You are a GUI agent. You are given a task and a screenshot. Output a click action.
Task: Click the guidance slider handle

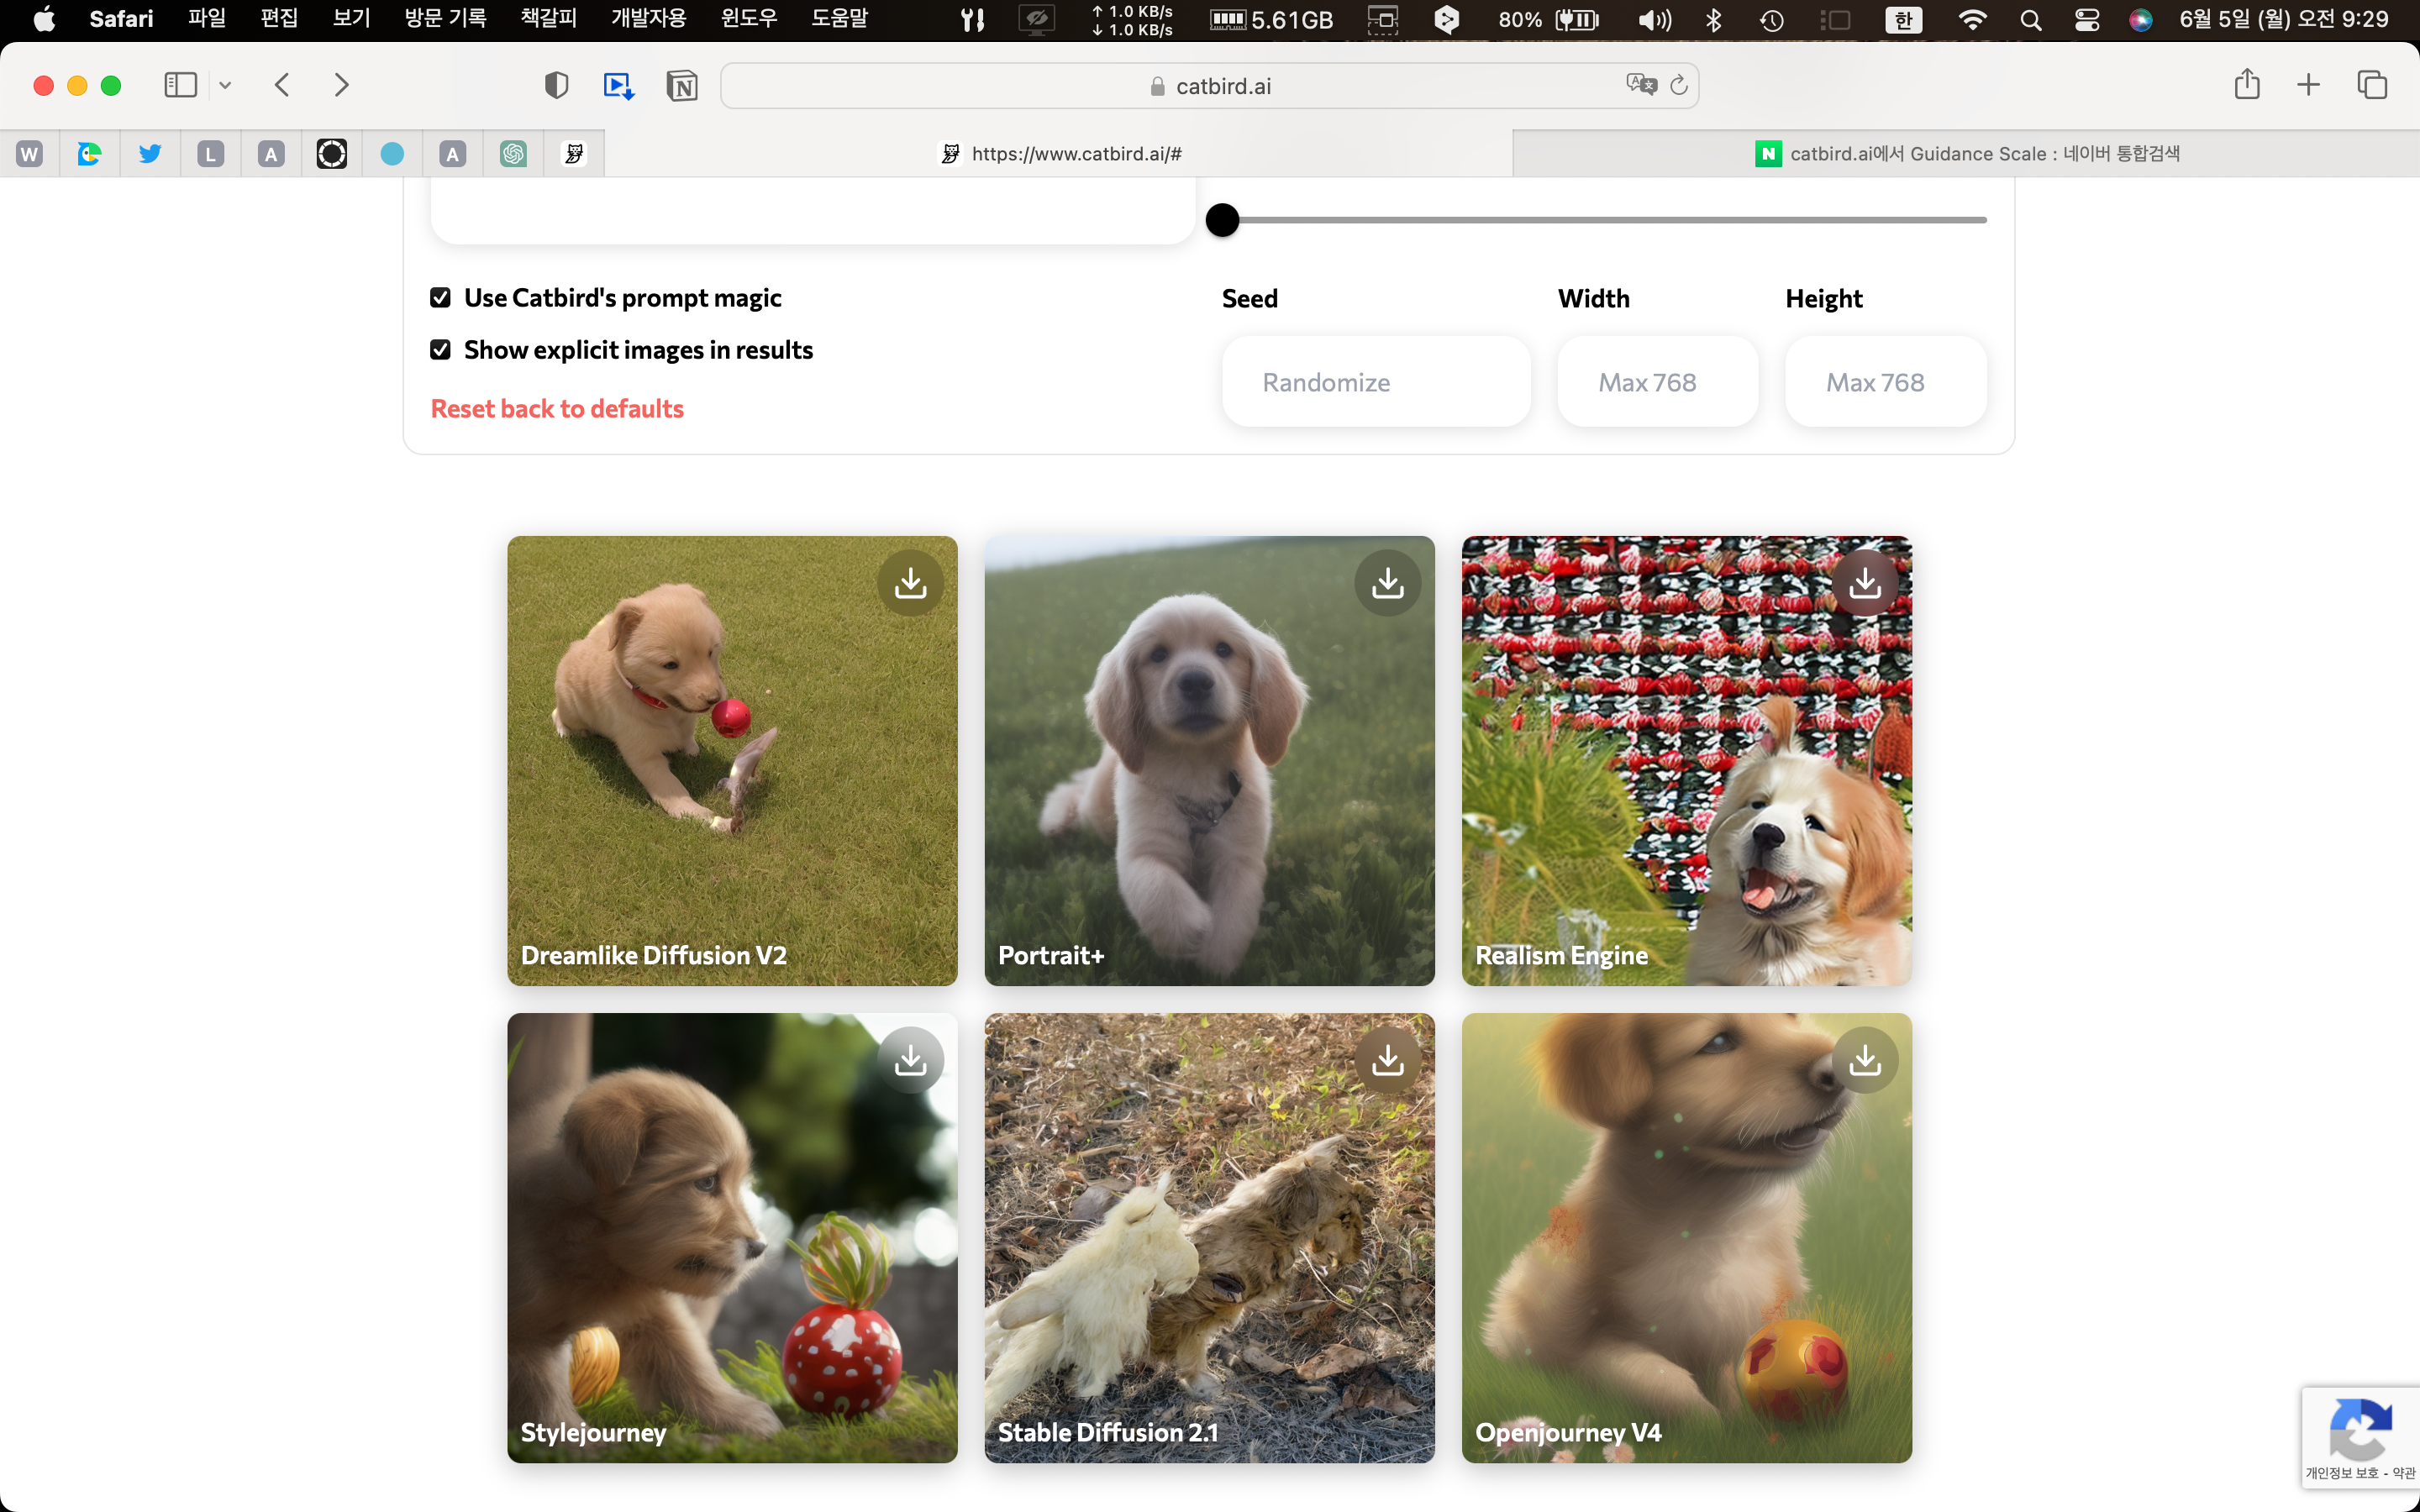(x=1222, y=220)
